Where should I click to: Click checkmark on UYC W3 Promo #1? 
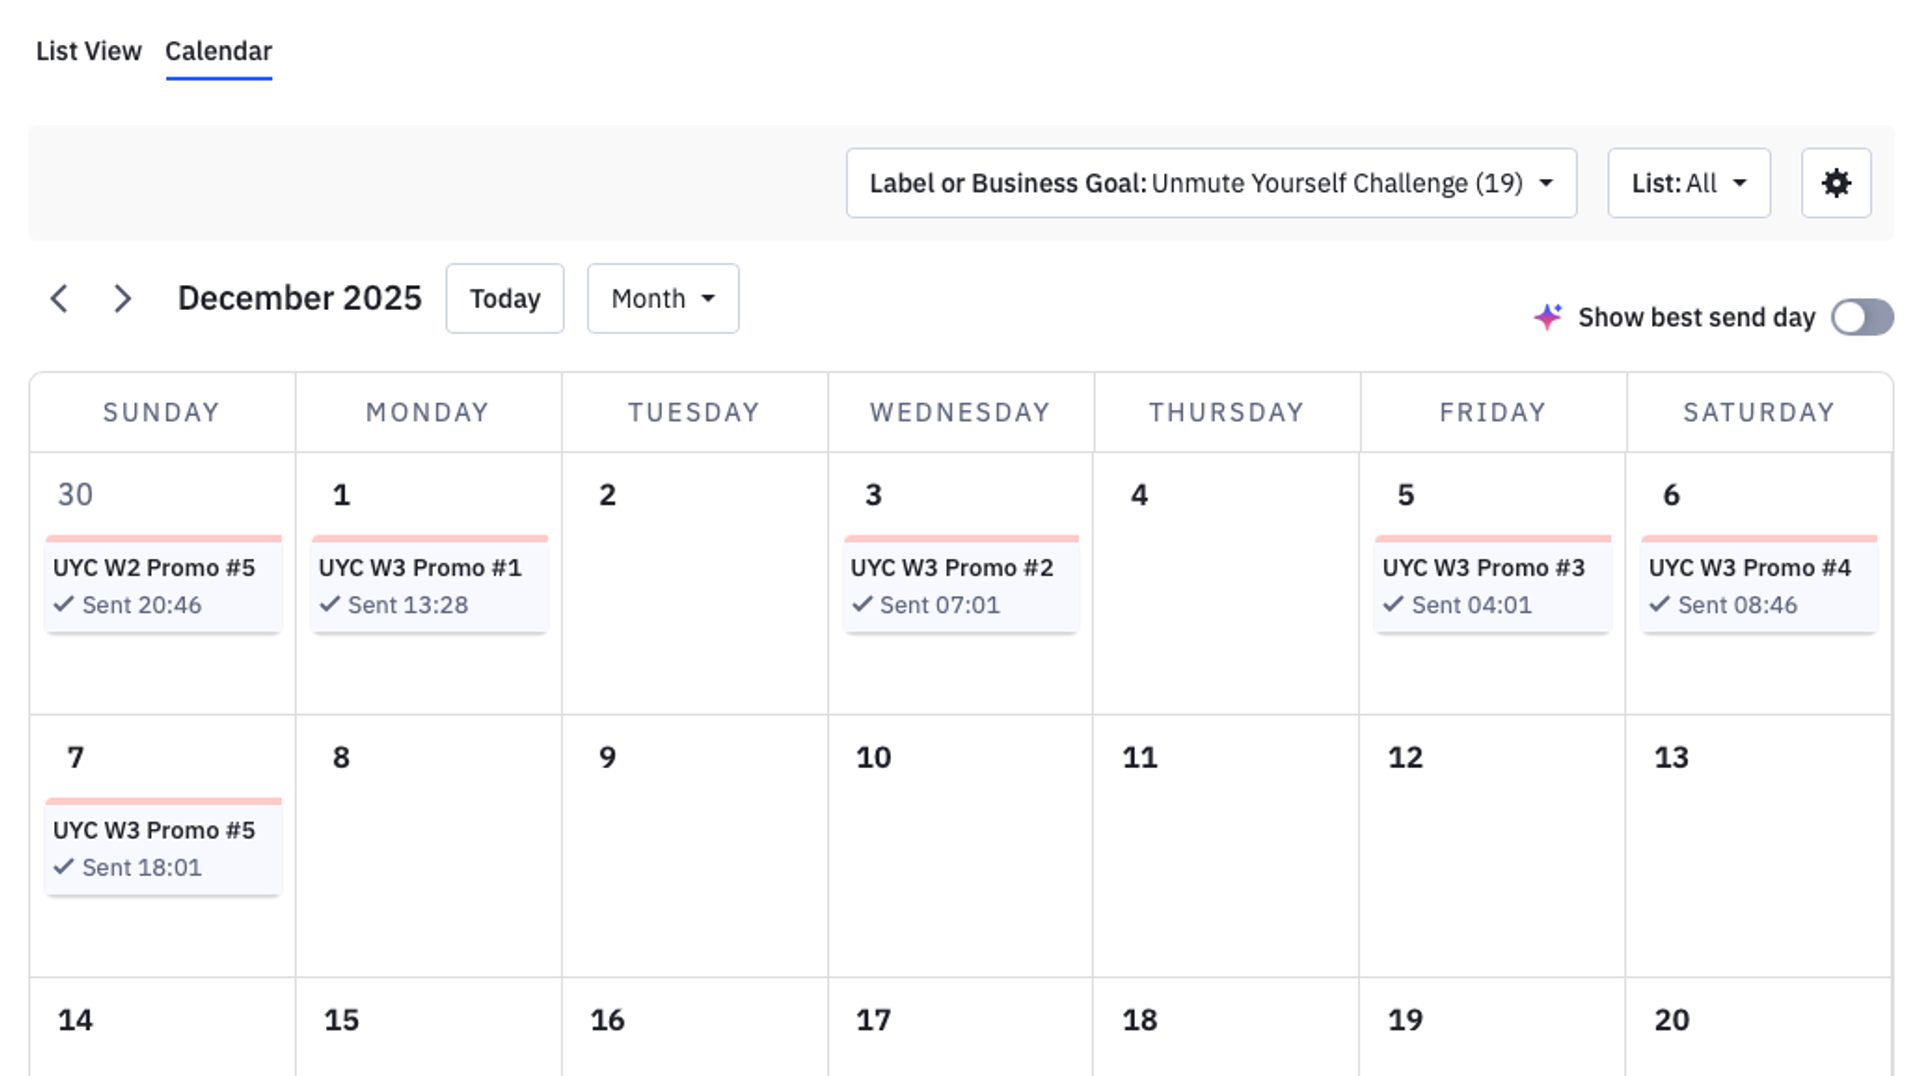[x=330, y=604]
